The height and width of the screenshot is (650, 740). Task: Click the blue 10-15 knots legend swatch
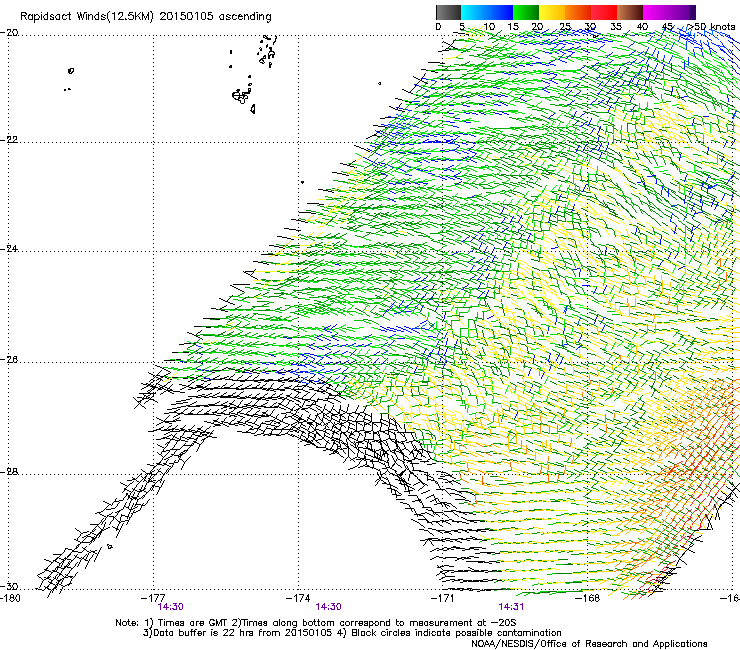pos(500,12)
